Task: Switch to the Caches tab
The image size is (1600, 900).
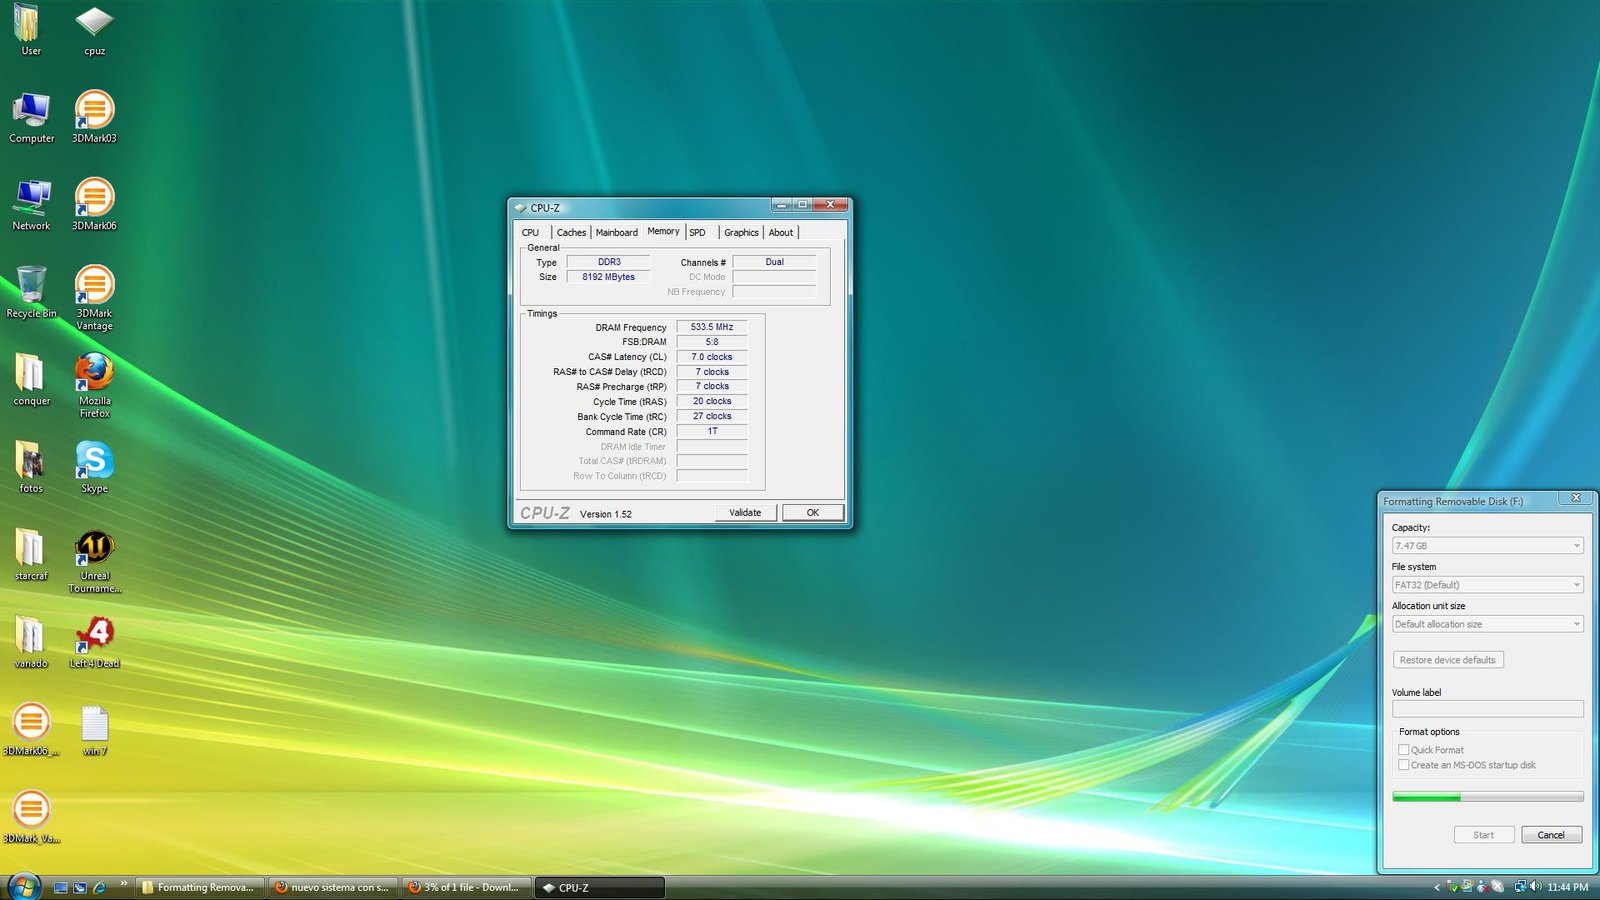Action: [571, 233]
